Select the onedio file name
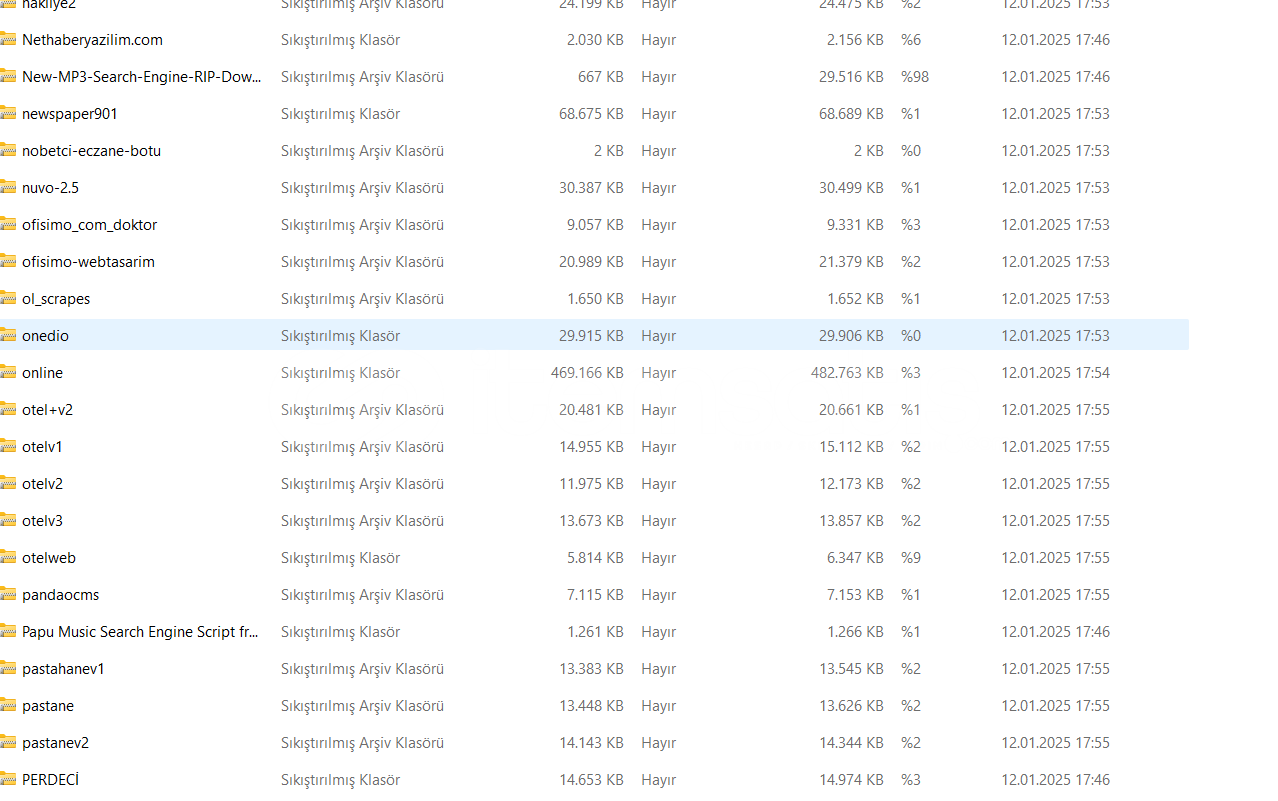This screenshot has width=1278, height=801. (45, 336)
